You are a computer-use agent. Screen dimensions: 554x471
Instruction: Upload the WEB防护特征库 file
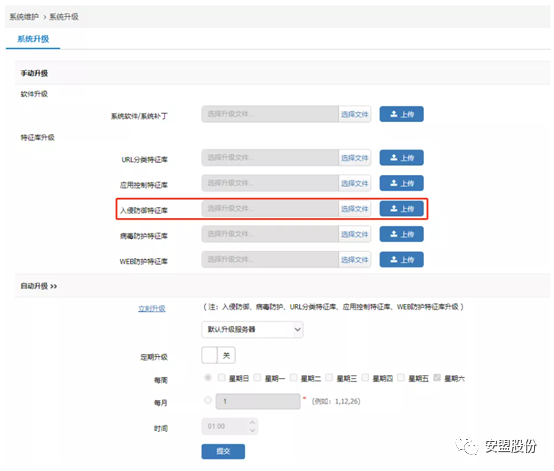click(x=401, y=259)
